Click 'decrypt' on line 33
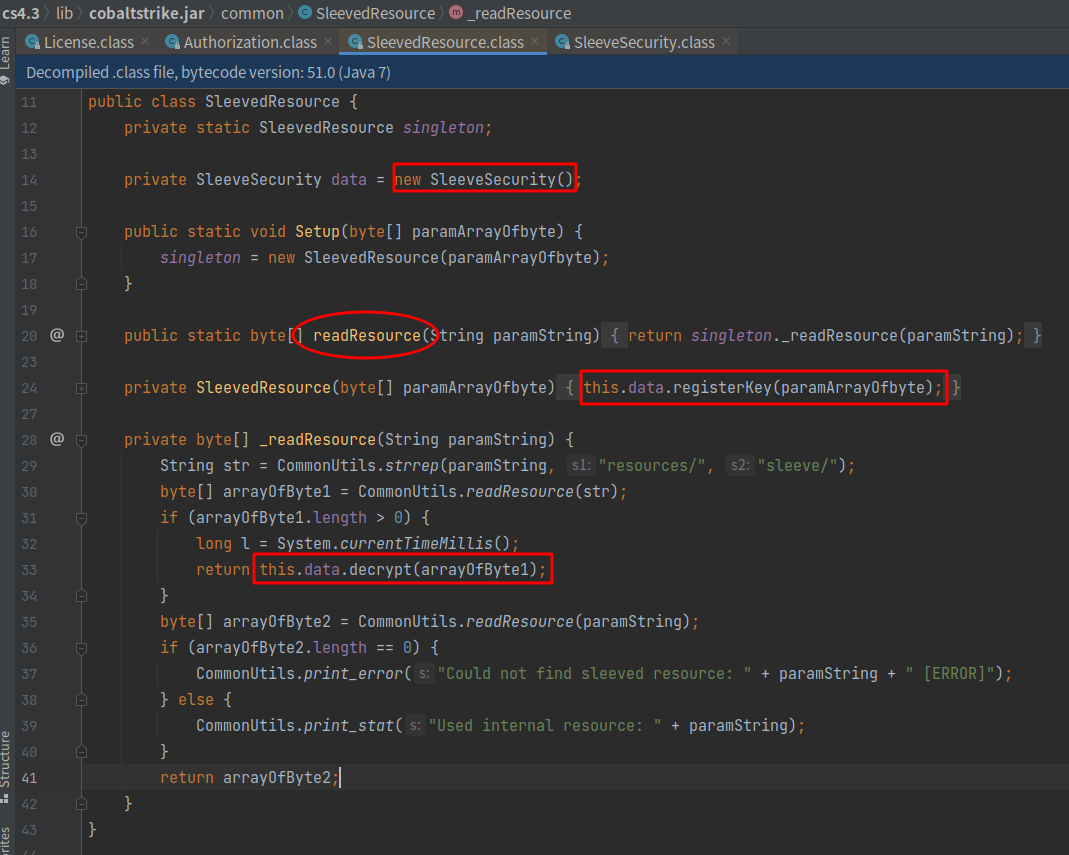The width and height of the screenshot is (1069, 855). [380, 569]
